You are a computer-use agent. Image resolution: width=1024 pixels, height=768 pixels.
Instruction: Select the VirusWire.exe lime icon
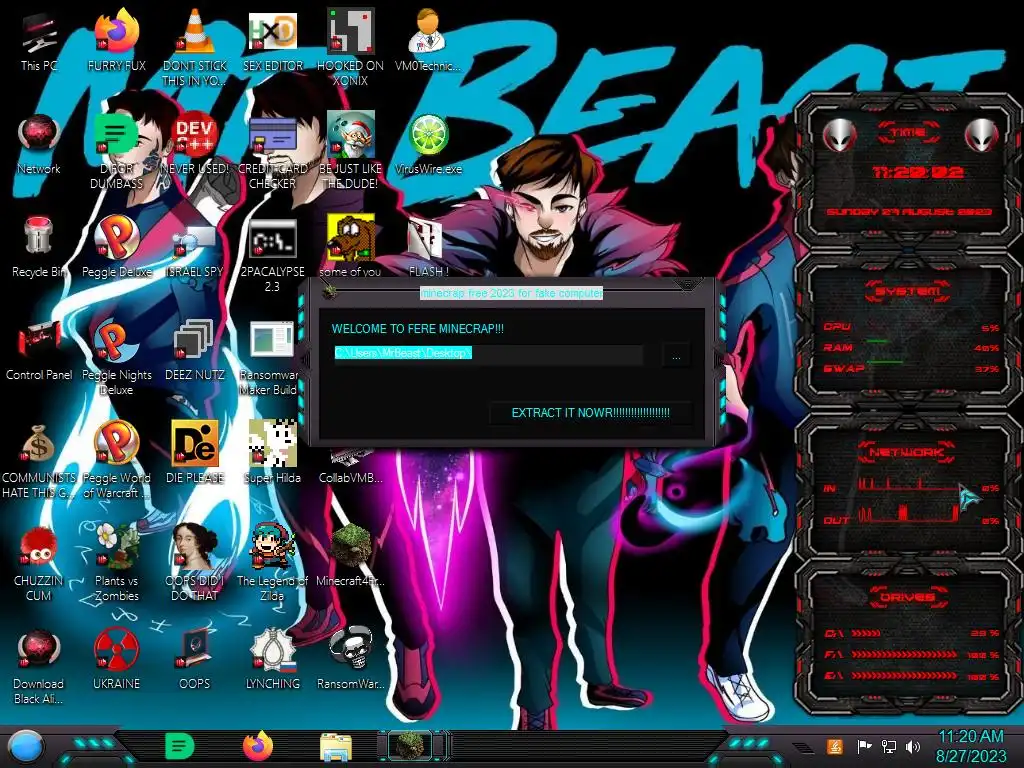pyautogui.click(x=428, y=145)
